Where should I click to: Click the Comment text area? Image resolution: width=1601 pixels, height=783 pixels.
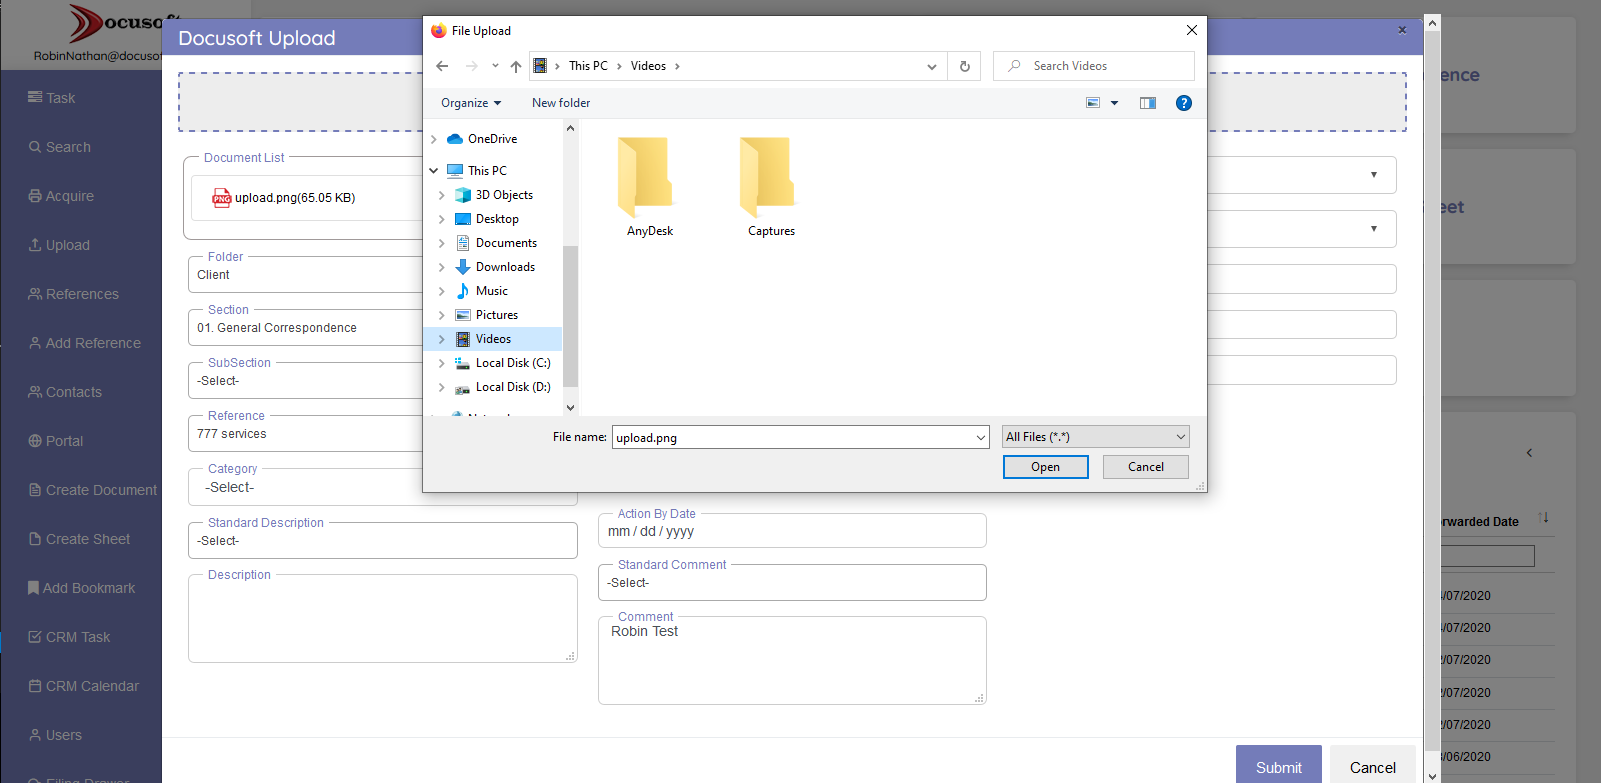792,661
